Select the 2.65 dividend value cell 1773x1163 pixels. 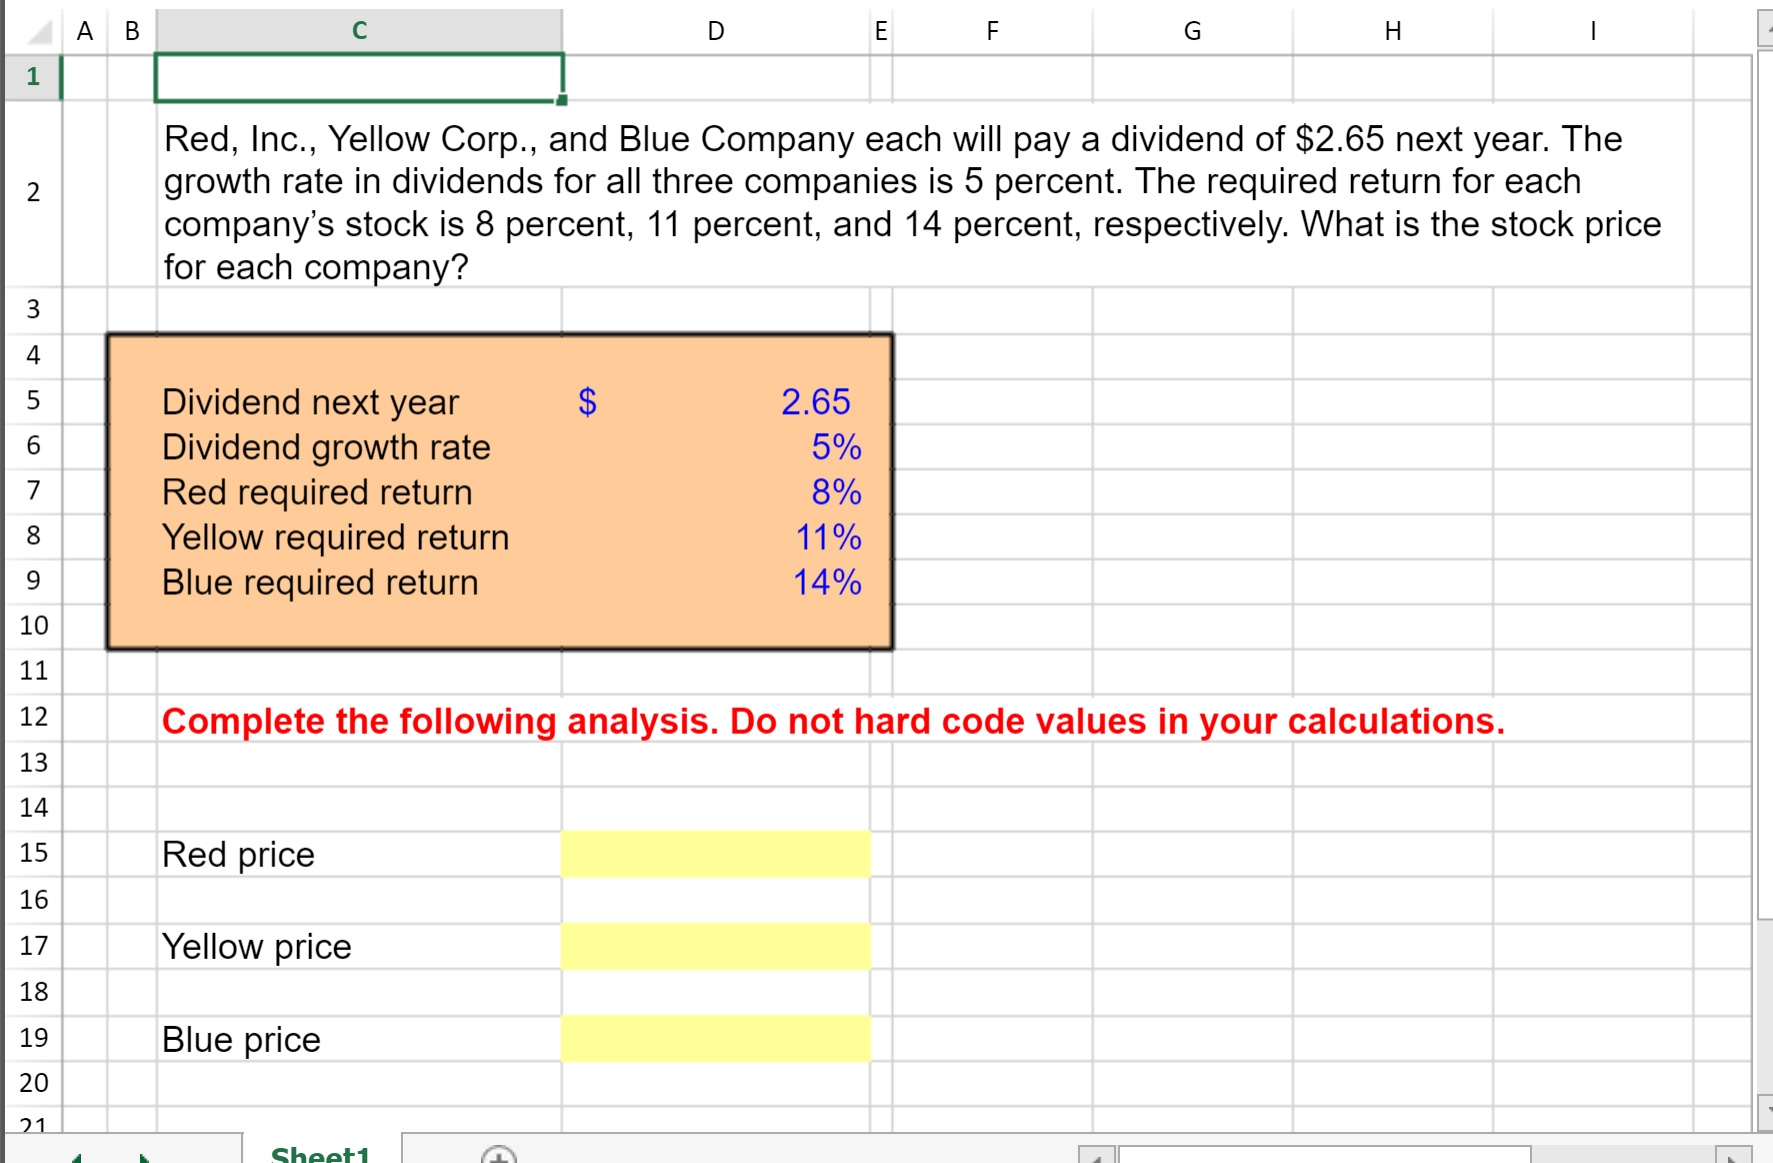pos(715,402)
